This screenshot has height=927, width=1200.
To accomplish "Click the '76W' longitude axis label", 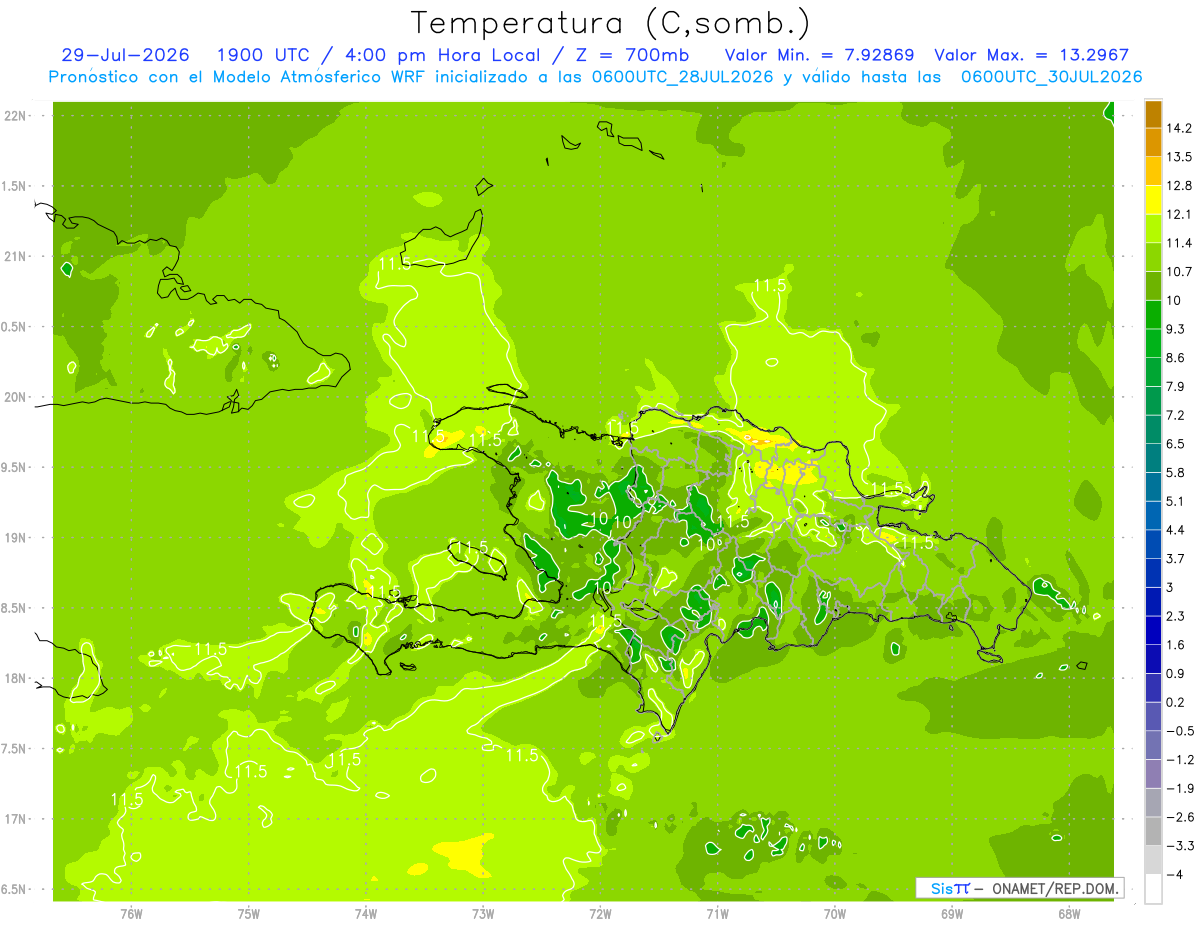I will 131,914.
